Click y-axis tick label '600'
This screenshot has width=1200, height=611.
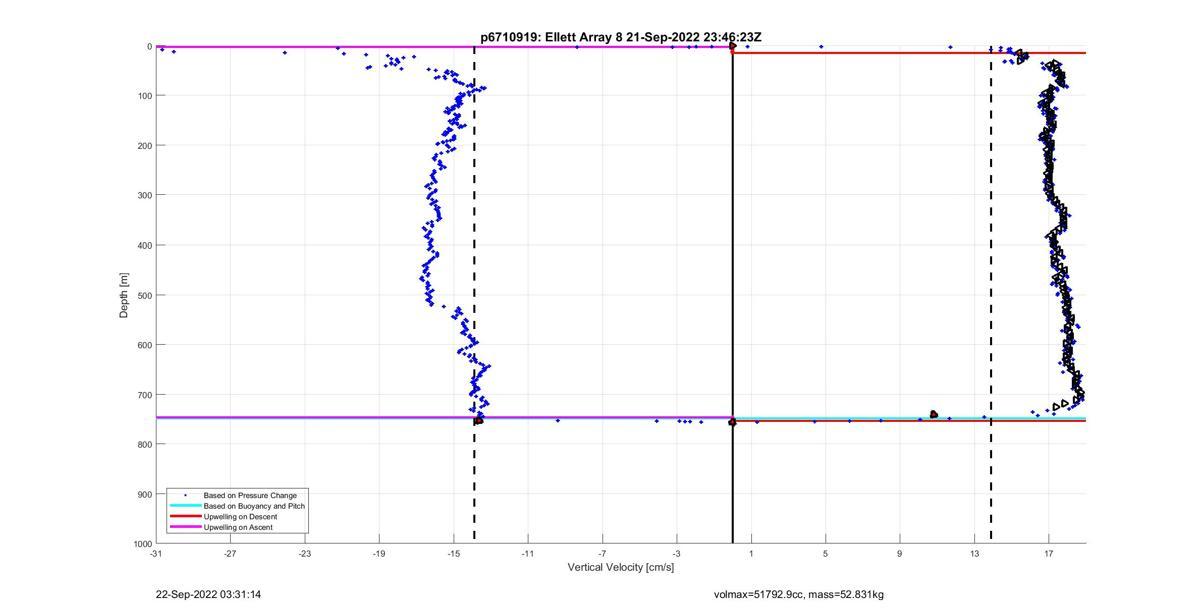click(x=144, y=345)
